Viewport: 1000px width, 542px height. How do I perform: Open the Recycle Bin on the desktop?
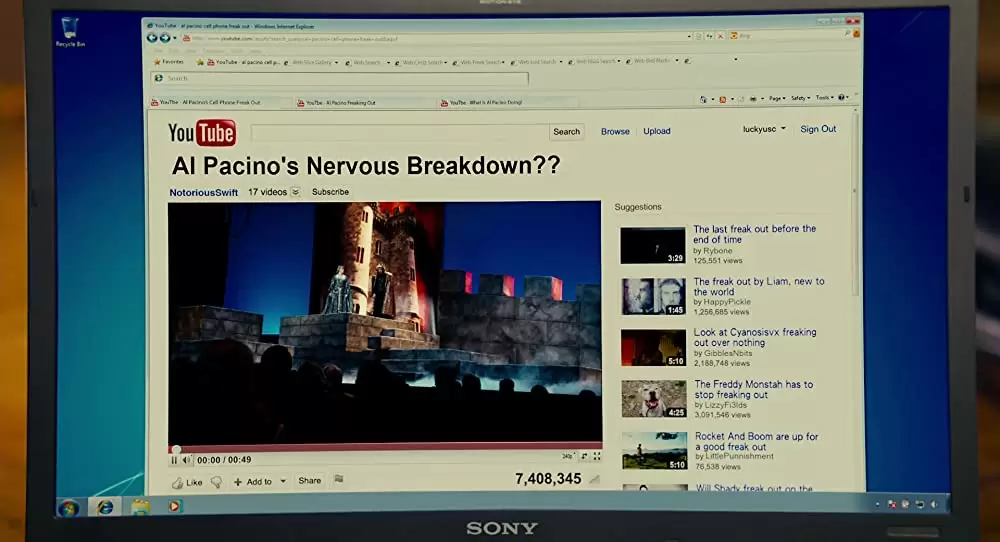70,31
